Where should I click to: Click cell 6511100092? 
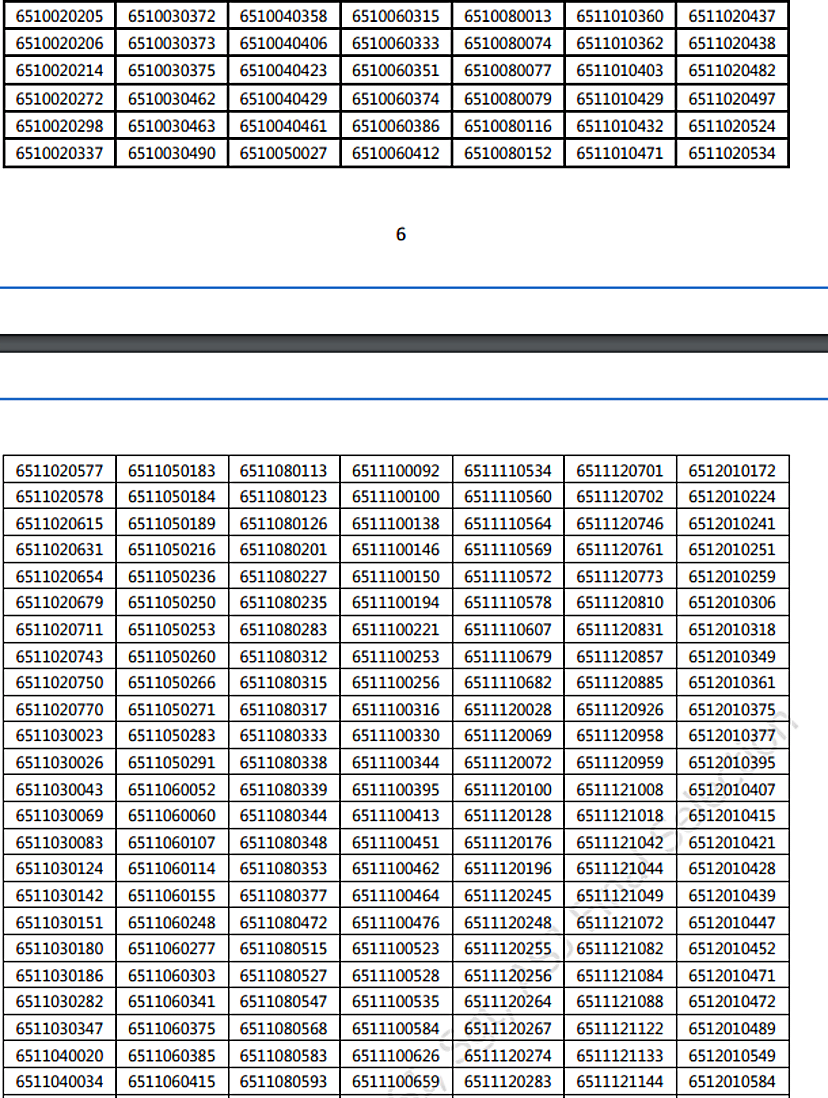tap(396, 470)
